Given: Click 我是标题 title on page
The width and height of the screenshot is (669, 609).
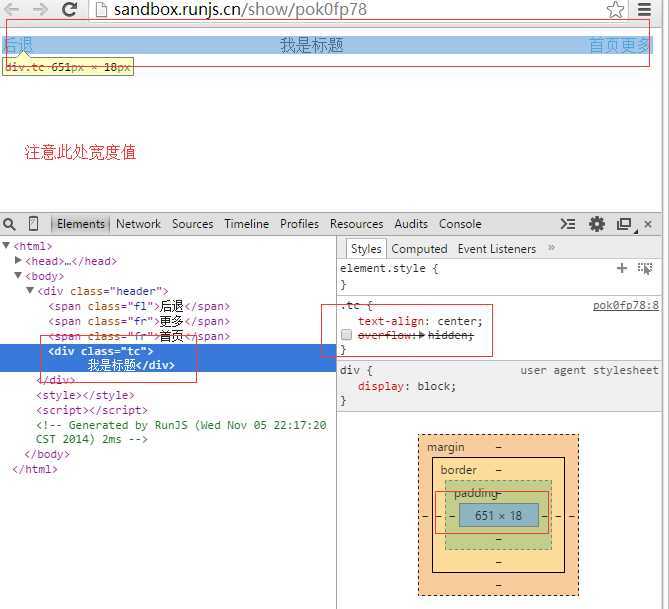Looking at the screenshot, I should point(311,45).
